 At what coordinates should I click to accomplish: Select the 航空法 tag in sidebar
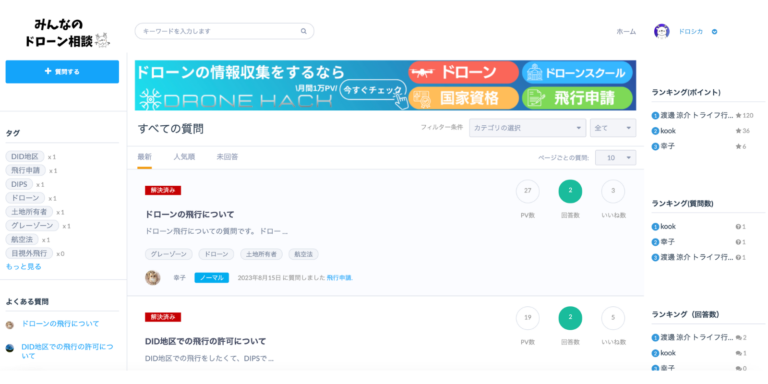(x=22, y=240)
